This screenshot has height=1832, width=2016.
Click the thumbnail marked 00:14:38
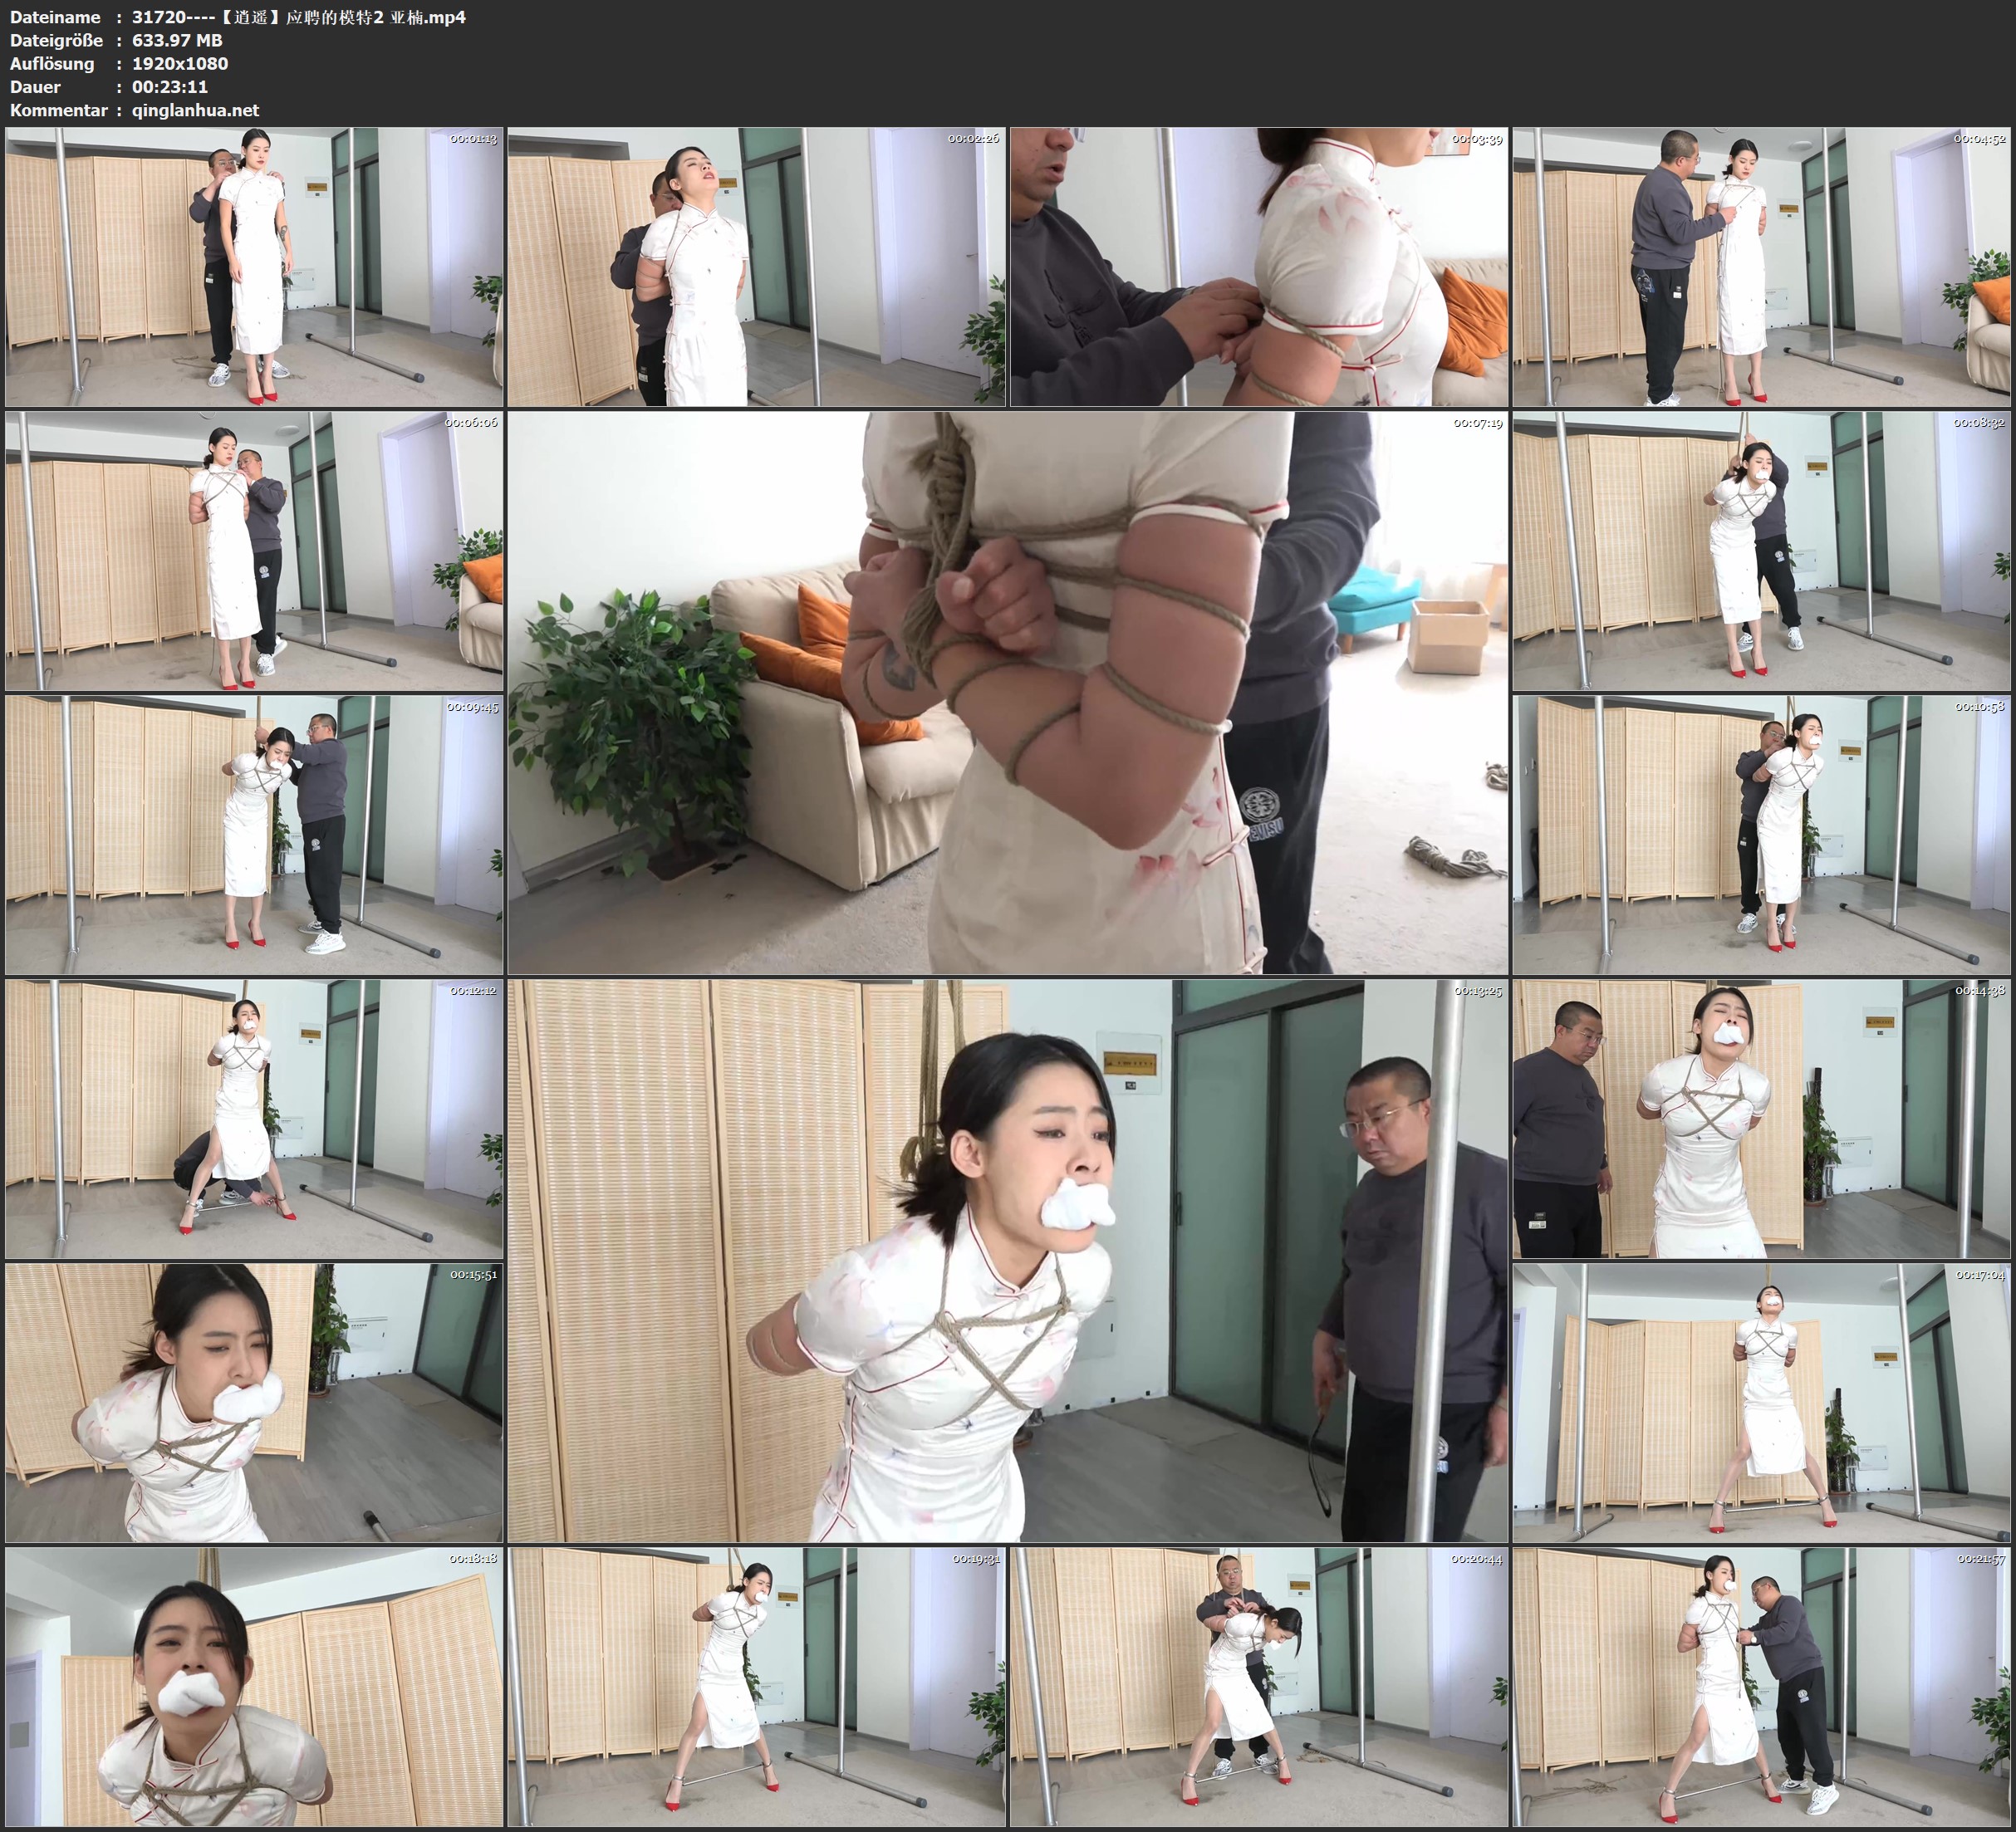coord(1761,1119)
